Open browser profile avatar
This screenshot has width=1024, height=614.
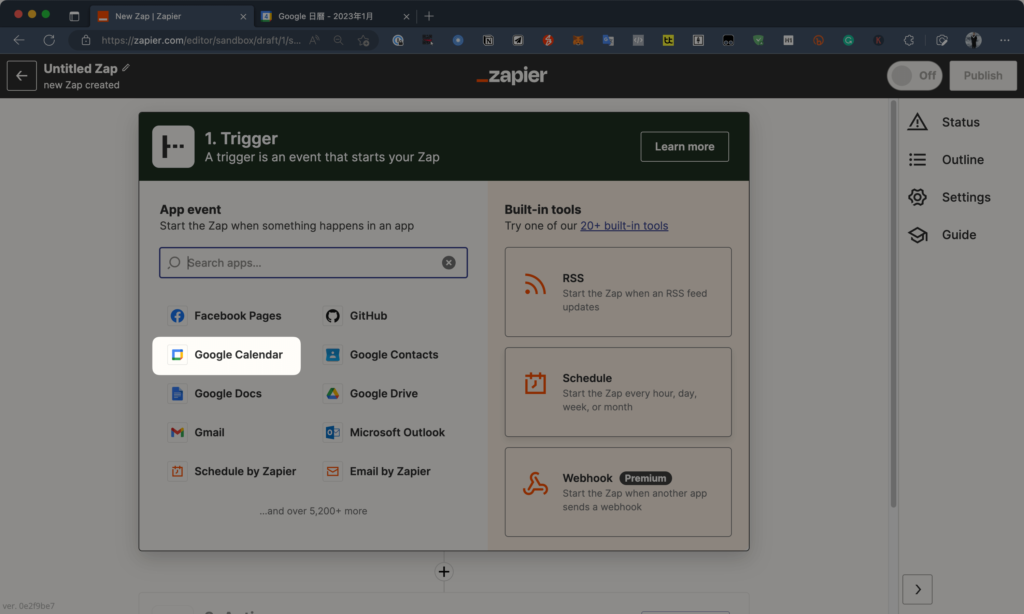pyautogui.click(x=973, y=40)
